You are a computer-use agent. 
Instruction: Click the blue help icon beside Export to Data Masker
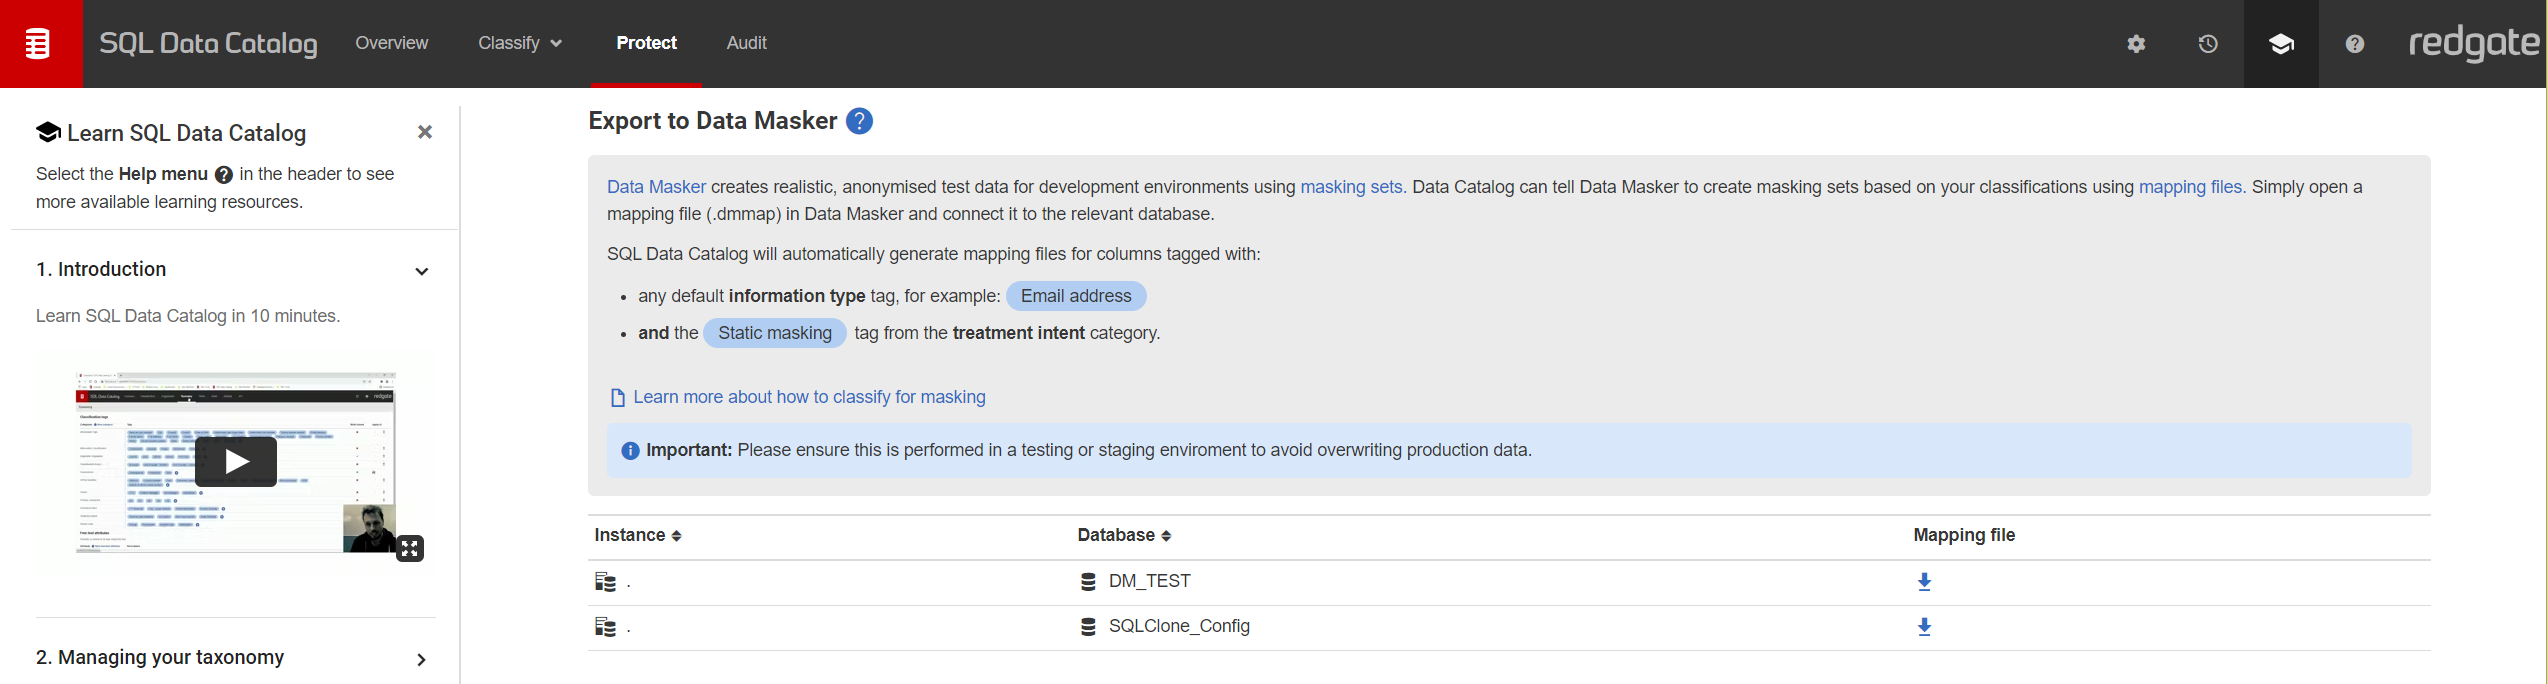pyautogui.click(x=859, y=121)
